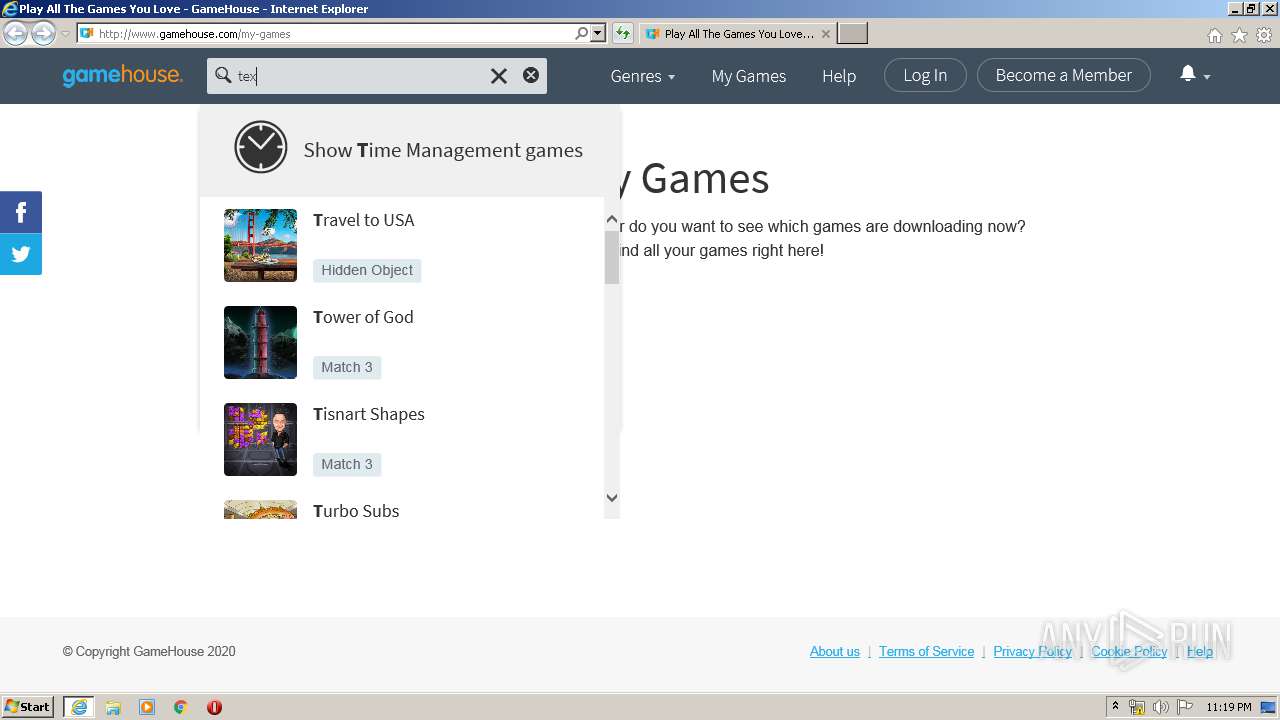Open browser Home icon
Viewport: 1280px width, 720px height.
(1214, 35)
